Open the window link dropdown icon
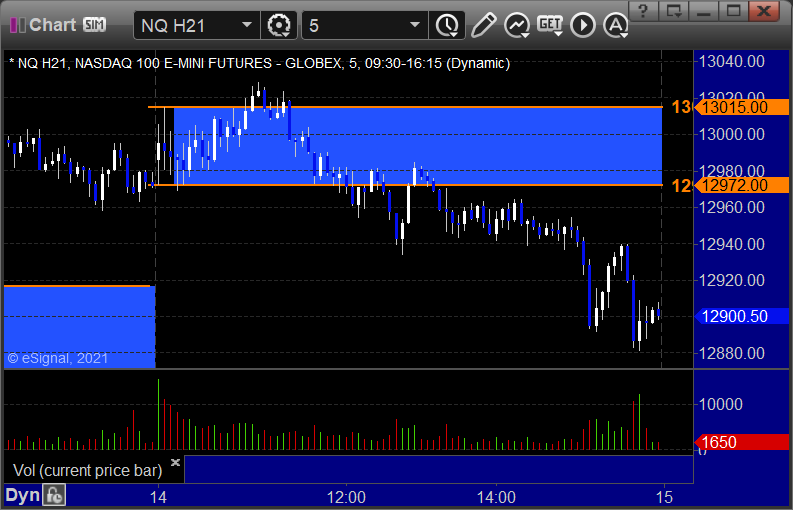Viewport: 793px width, 510px height. coord(674,11)
